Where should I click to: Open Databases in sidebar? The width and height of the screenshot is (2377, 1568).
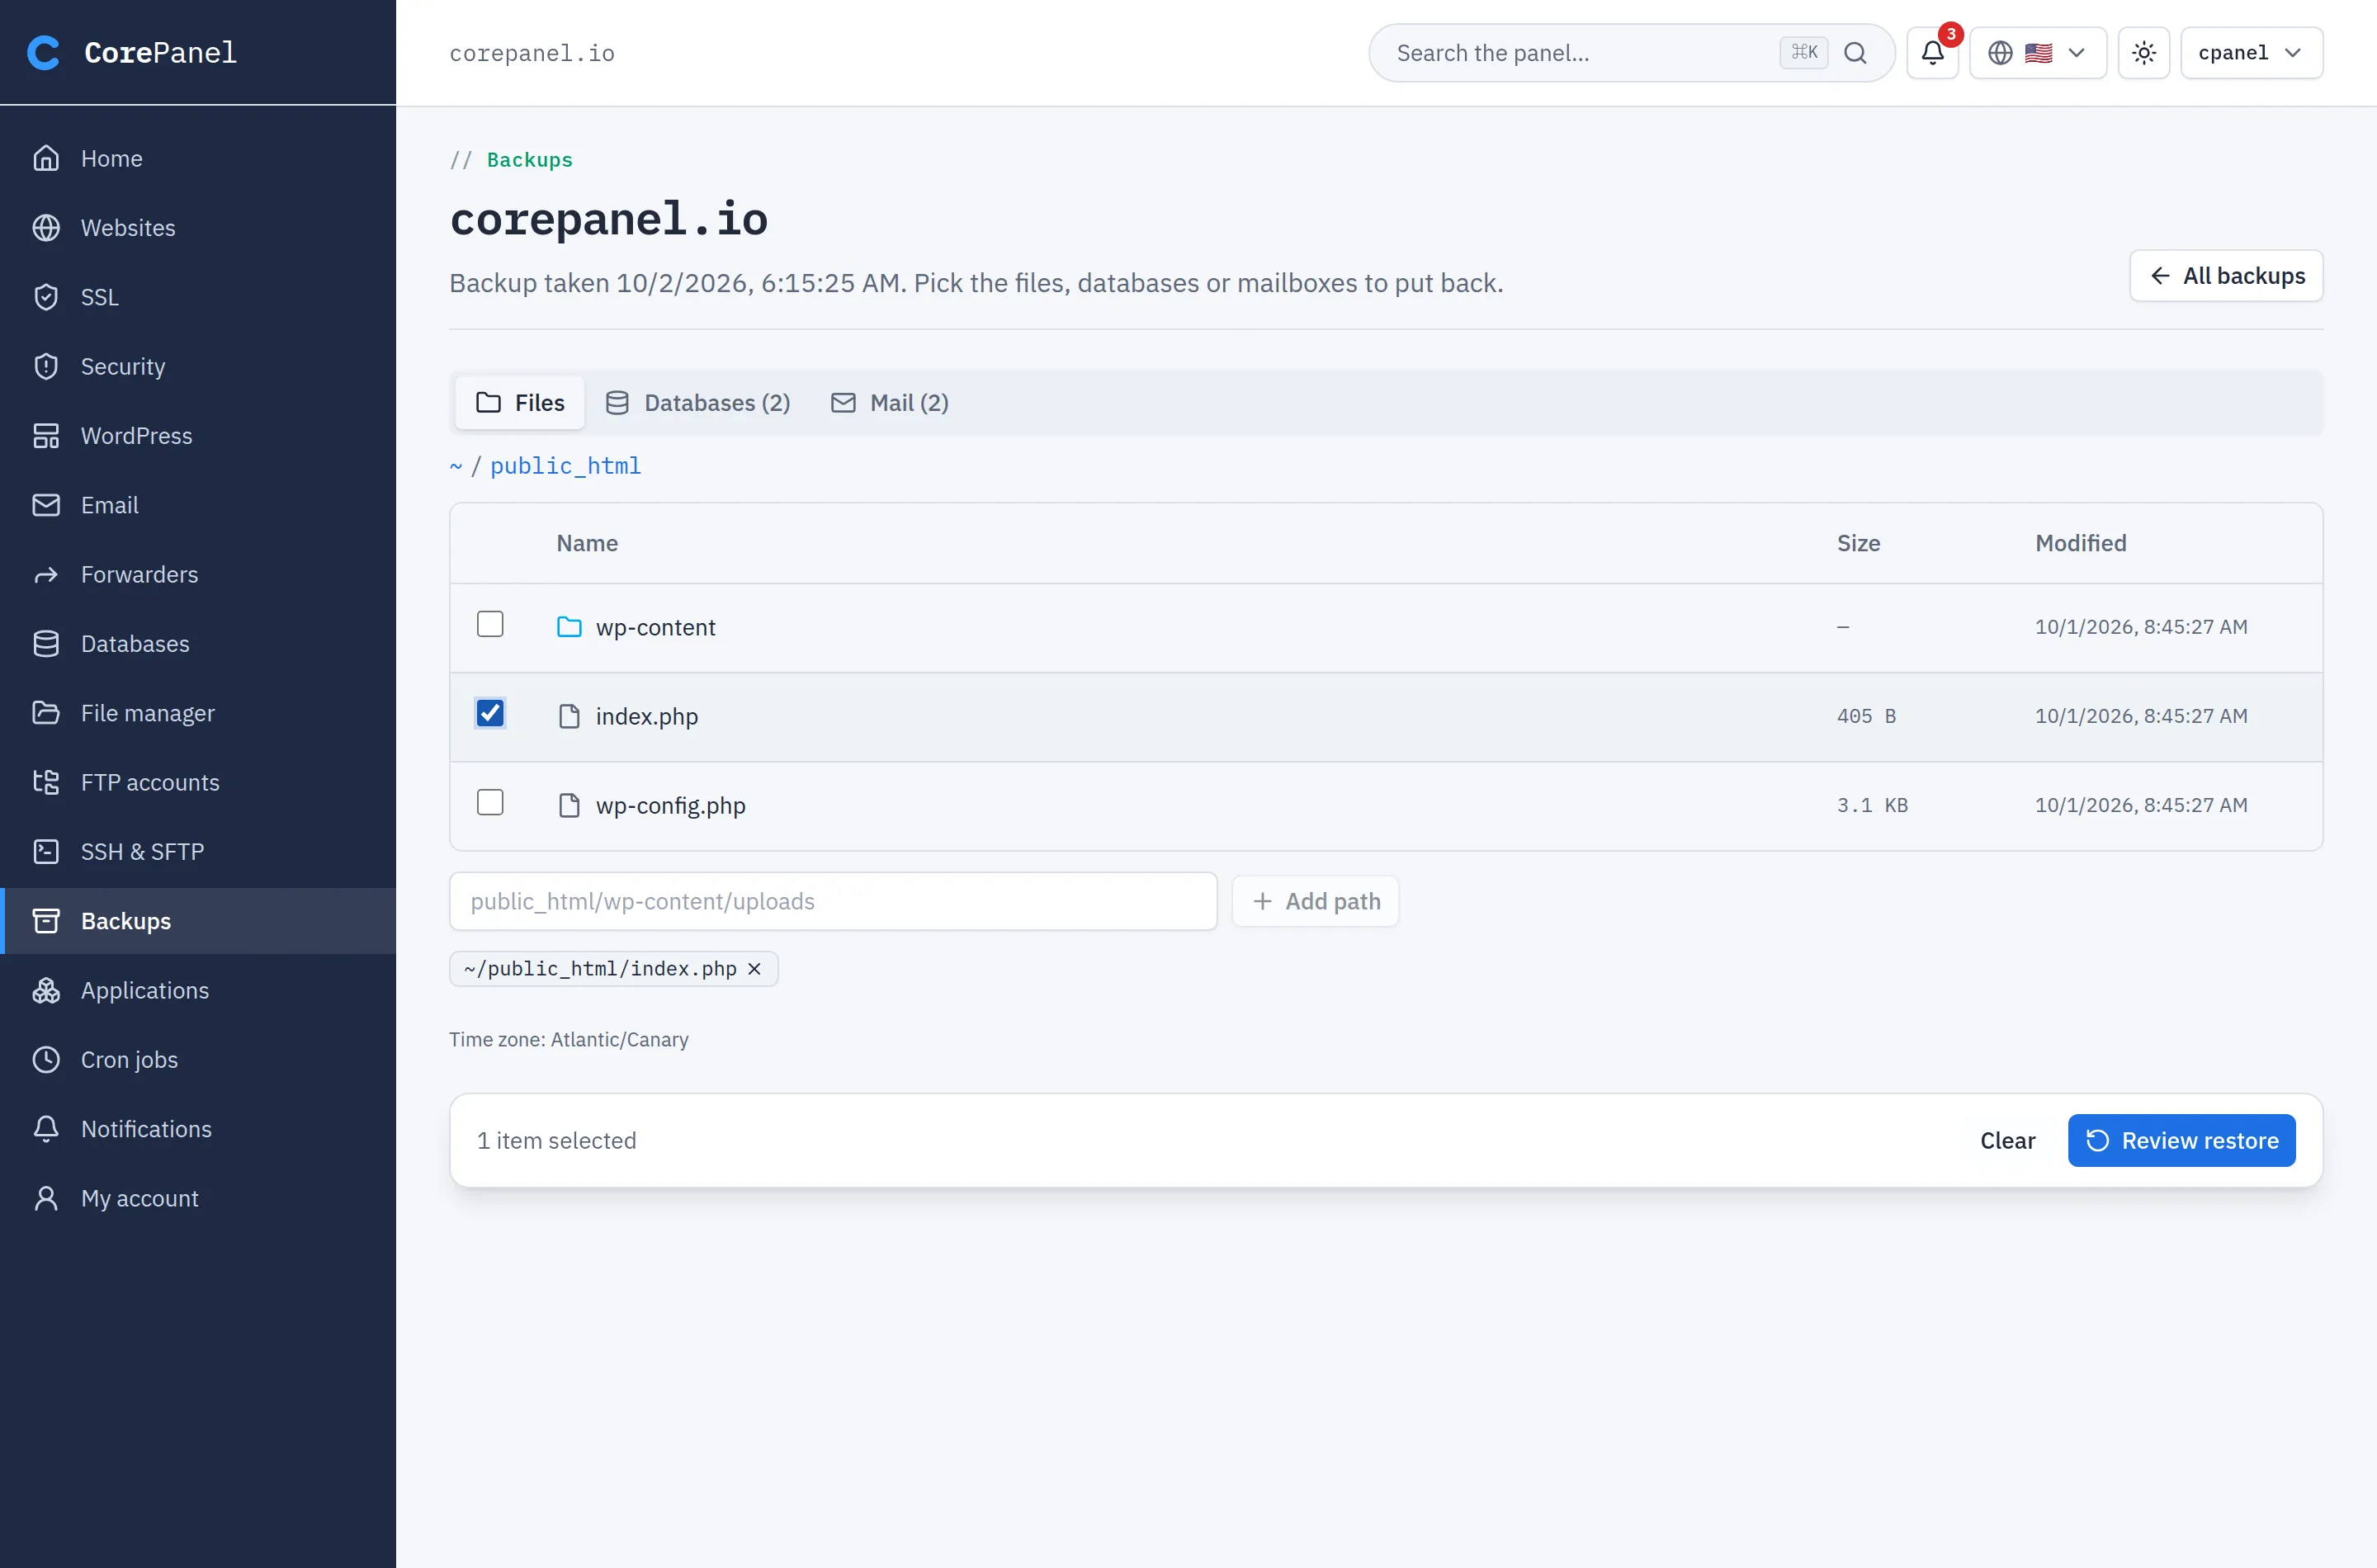tap(198, 644)
